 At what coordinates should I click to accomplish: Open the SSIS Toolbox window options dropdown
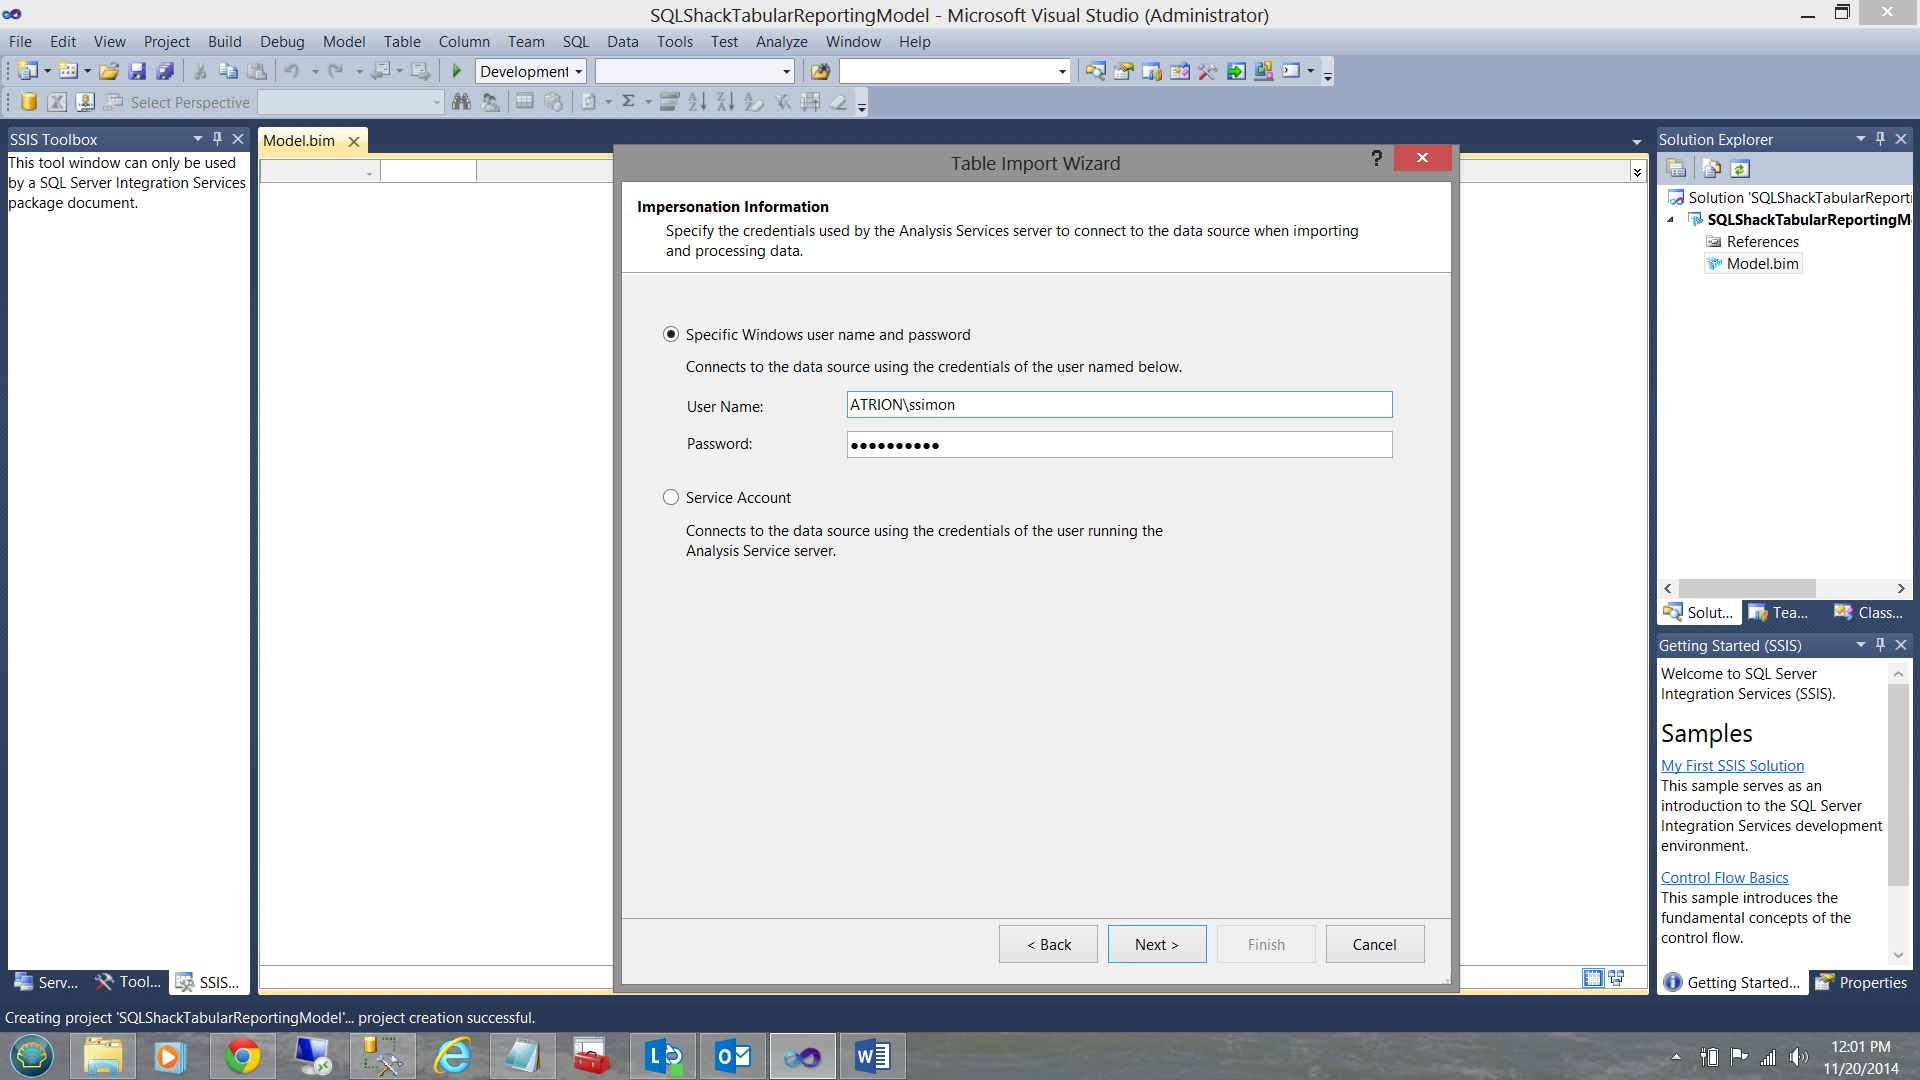[197, 139]
